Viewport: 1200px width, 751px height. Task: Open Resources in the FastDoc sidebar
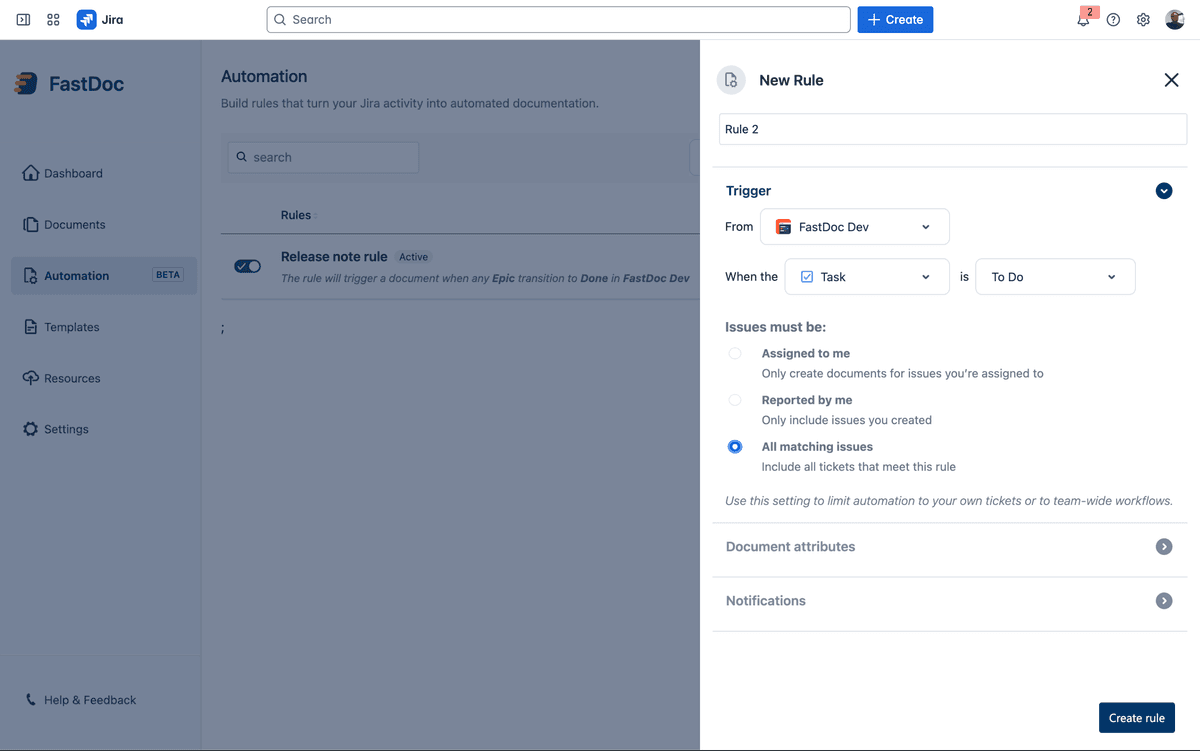point(72,377)
